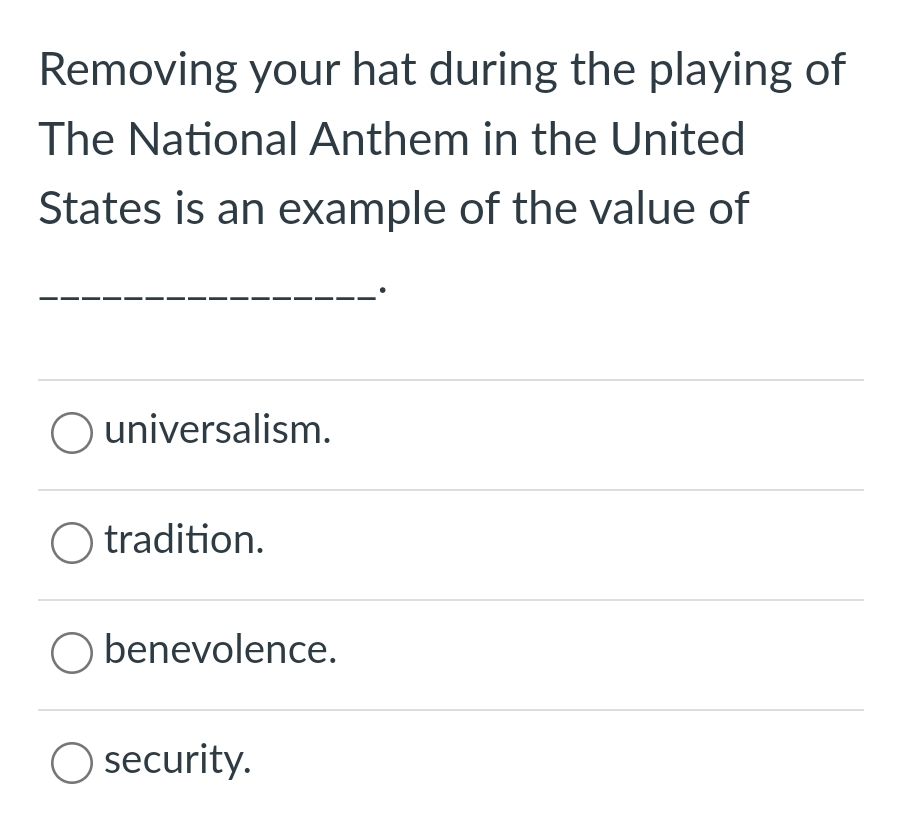Click the divider between tradition and benevolence
Screen dimensions: 911x824
450,599
